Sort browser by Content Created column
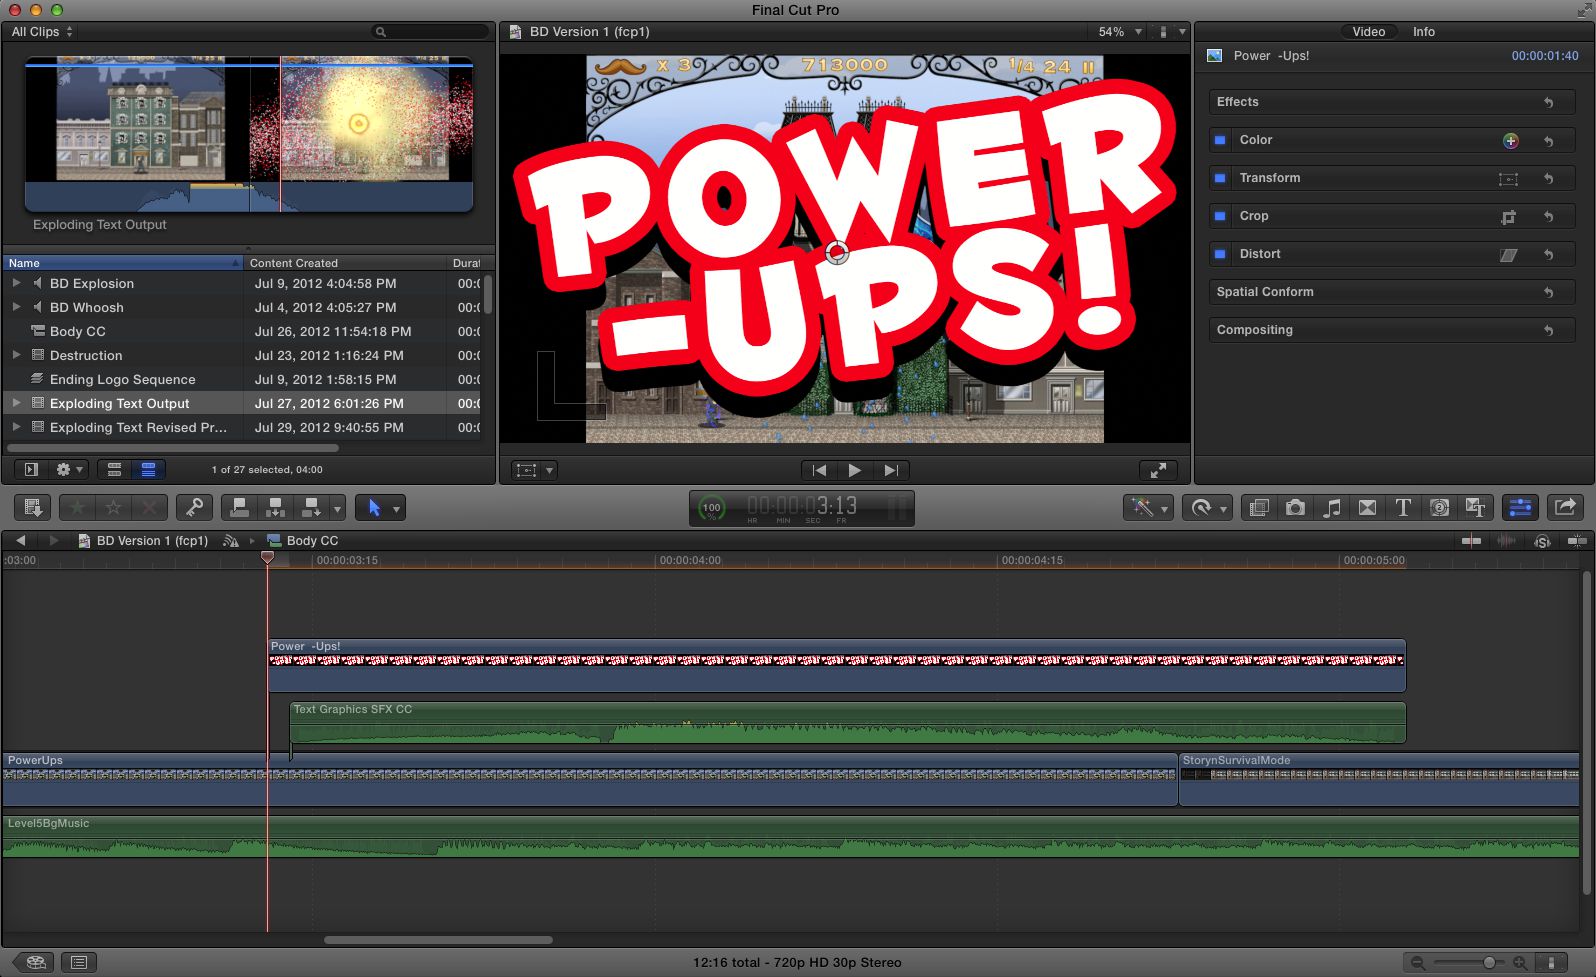The width and height of the screenshot is (1596, 977). (345, 263)
